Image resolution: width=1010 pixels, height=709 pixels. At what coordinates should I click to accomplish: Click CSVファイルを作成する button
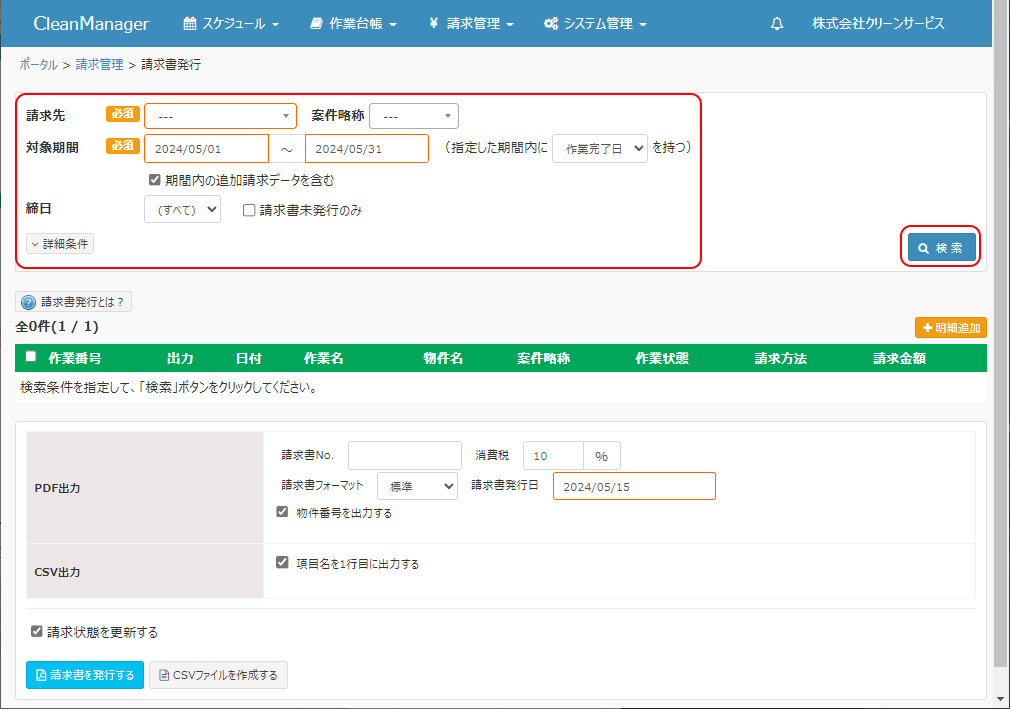[219, 675]
